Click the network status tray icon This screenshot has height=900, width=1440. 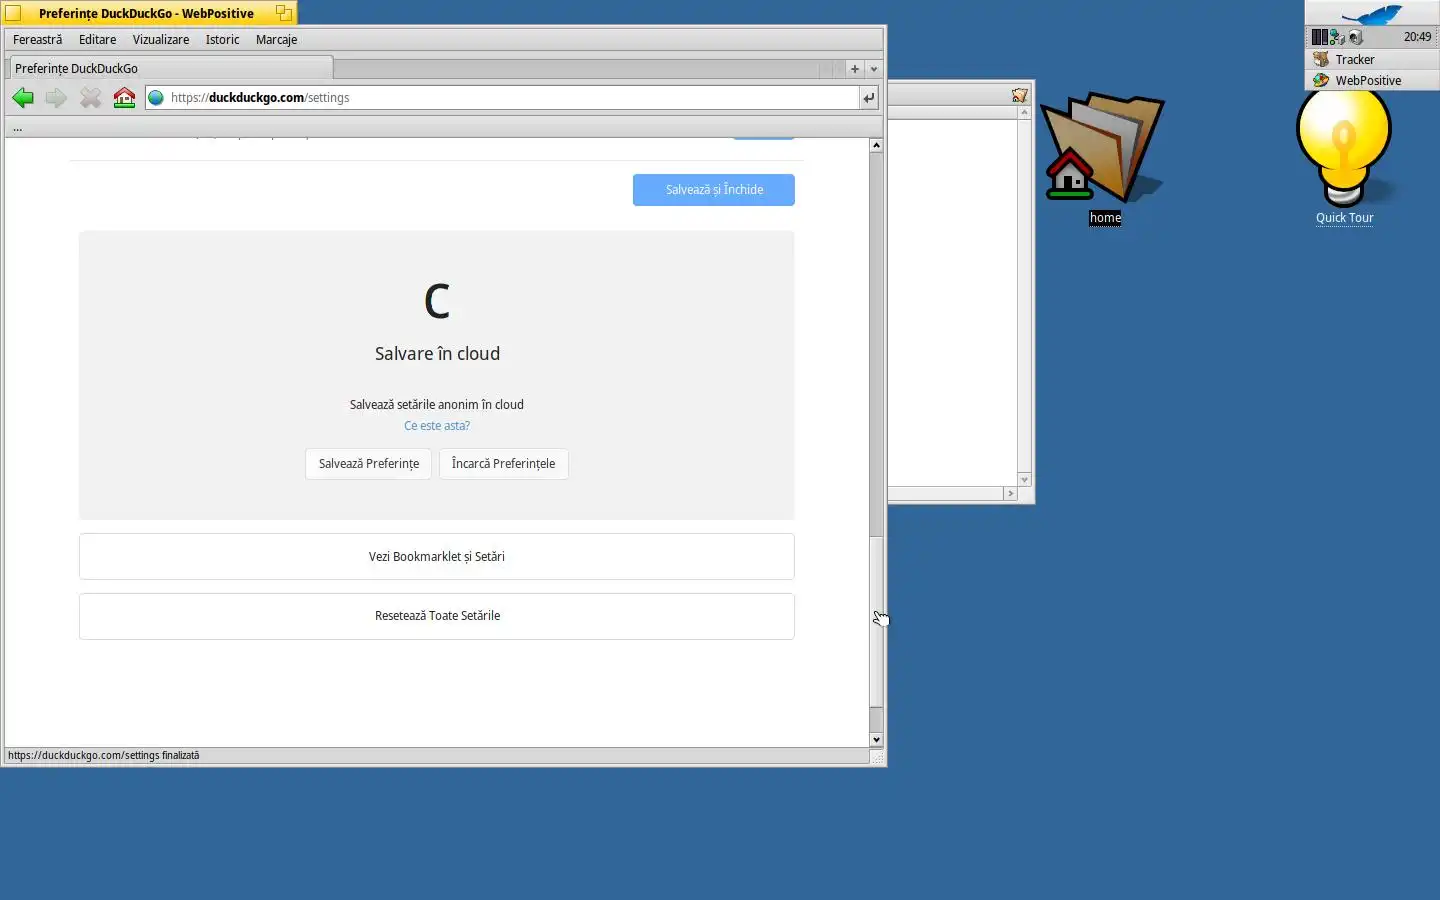(1337, 37)
